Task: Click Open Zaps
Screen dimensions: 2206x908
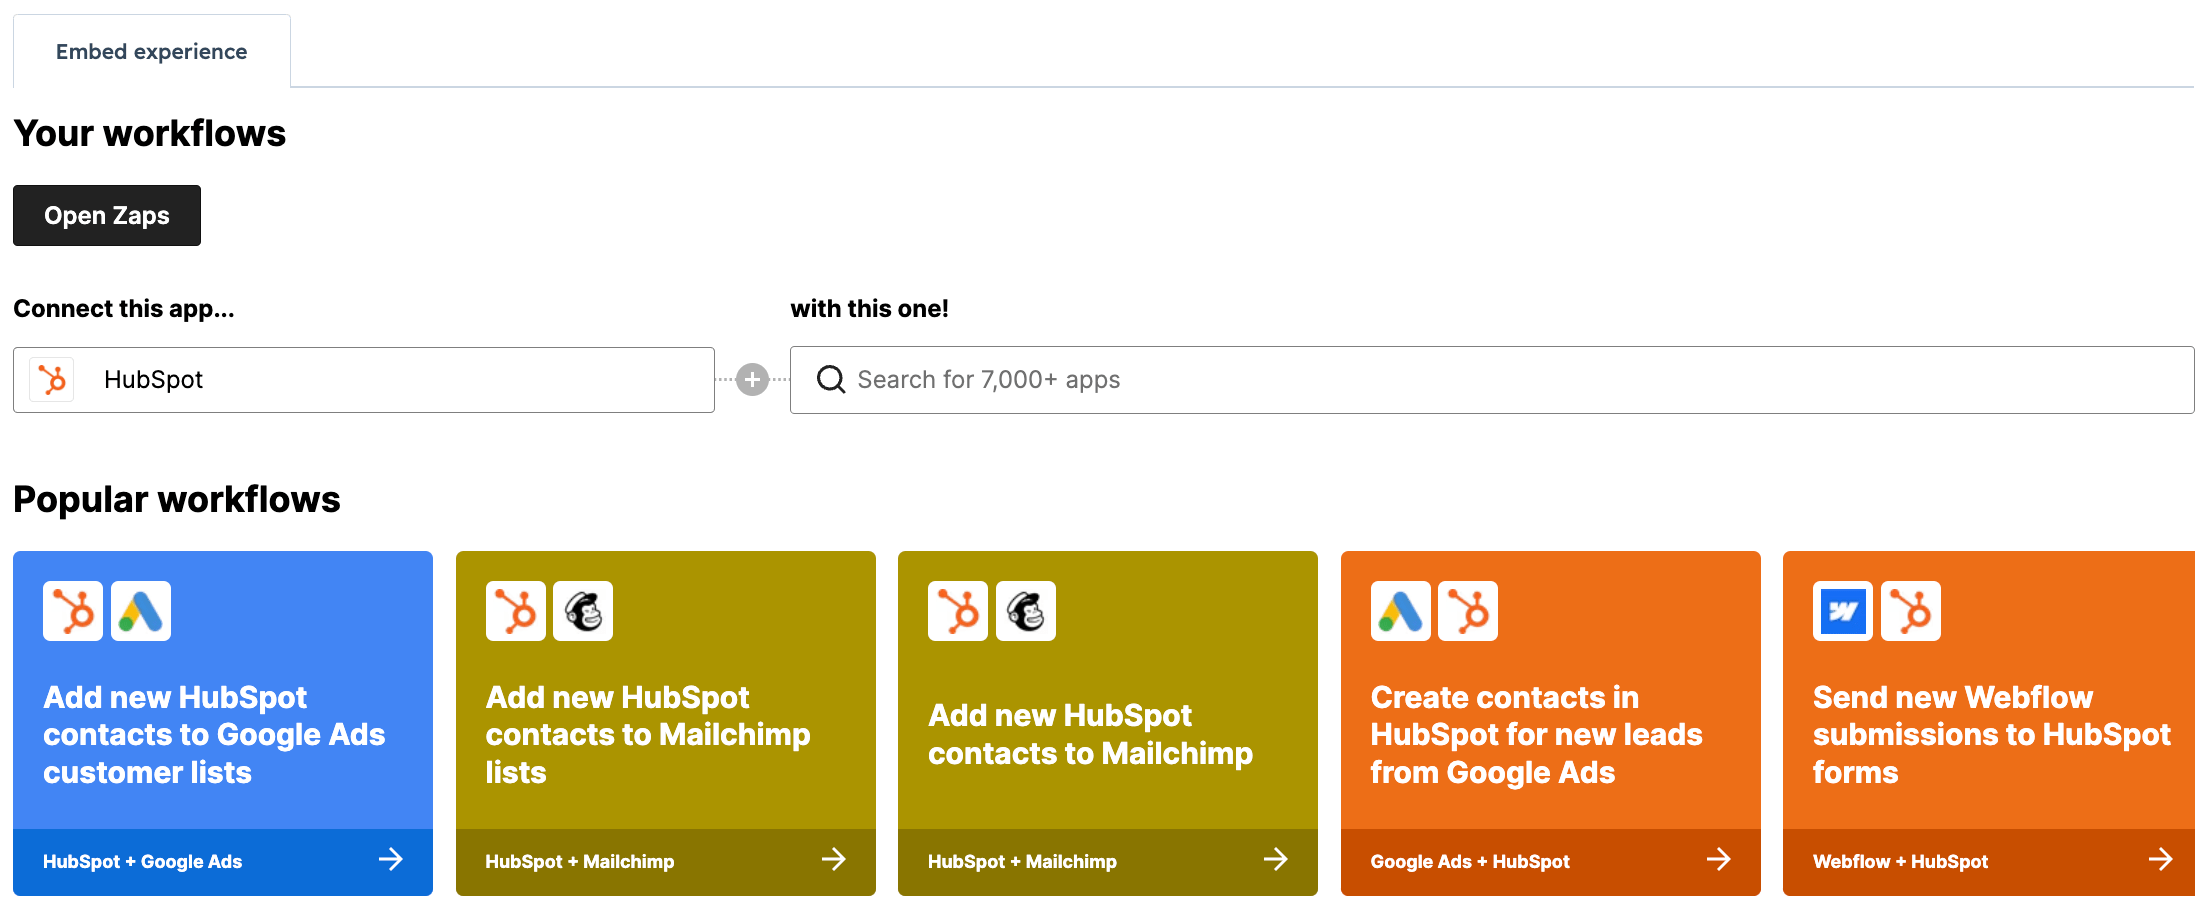Action: pyautogui.click(x=106, y=215)
